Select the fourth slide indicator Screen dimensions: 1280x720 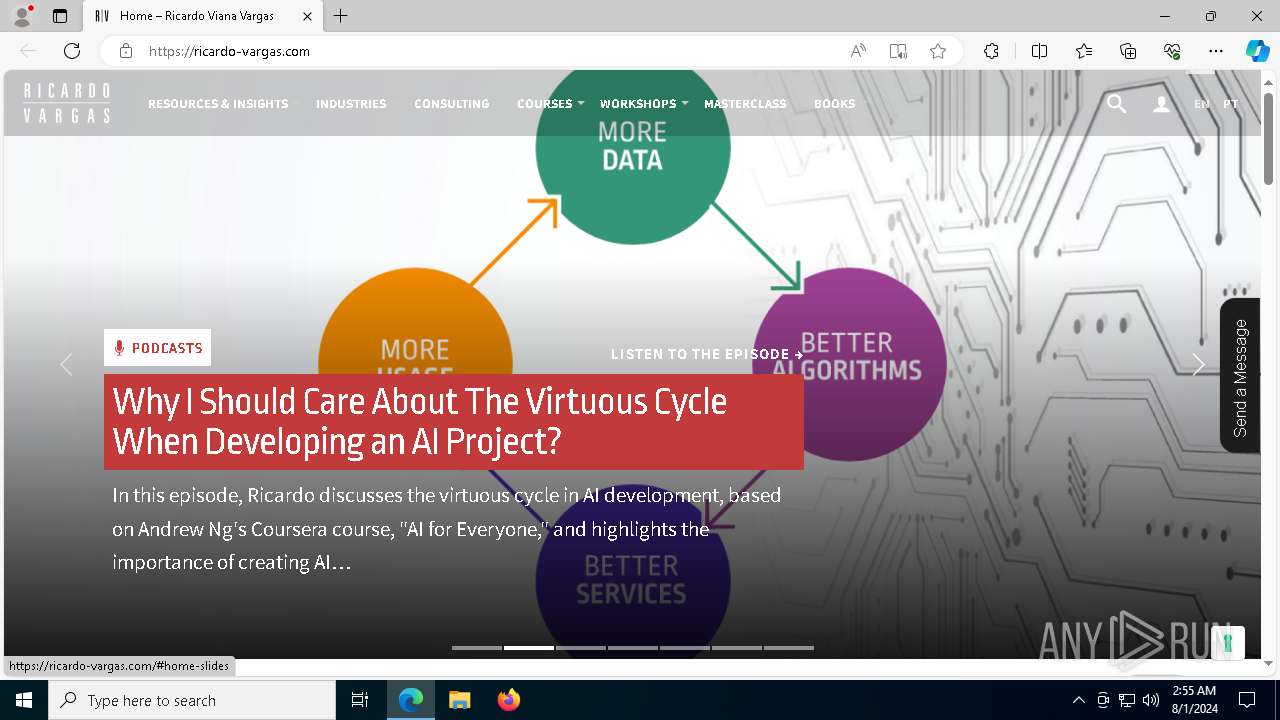click(x=633, y=648)
